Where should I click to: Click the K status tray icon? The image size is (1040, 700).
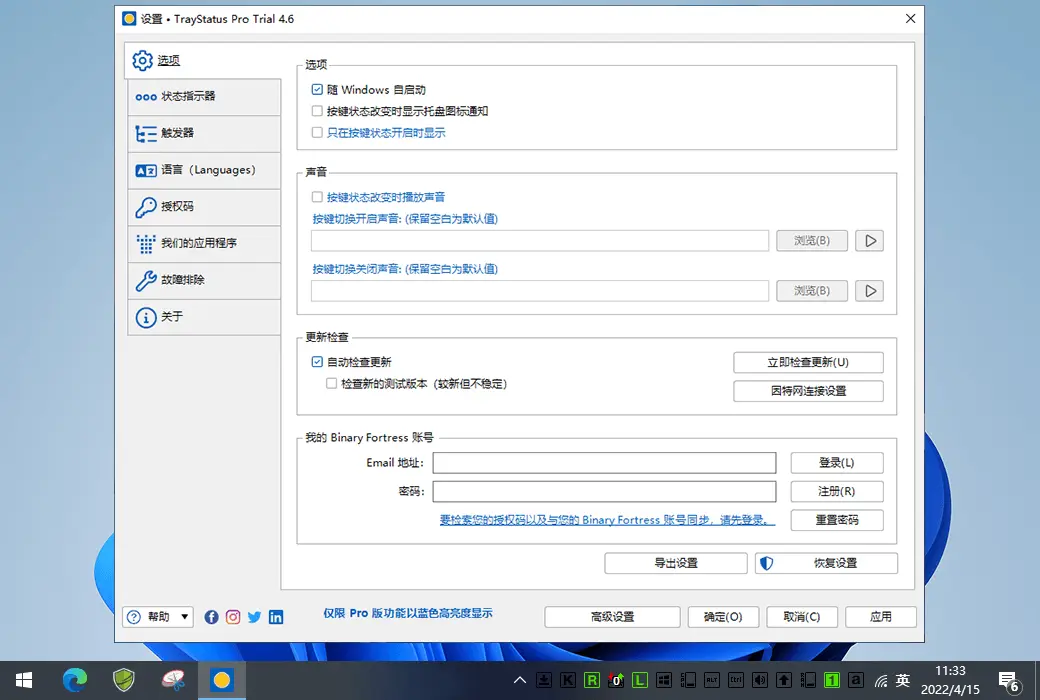click(x=568, y=680)
